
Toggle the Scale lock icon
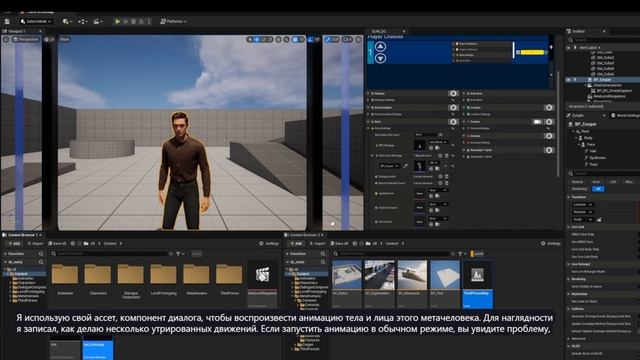tap(599, 220)
